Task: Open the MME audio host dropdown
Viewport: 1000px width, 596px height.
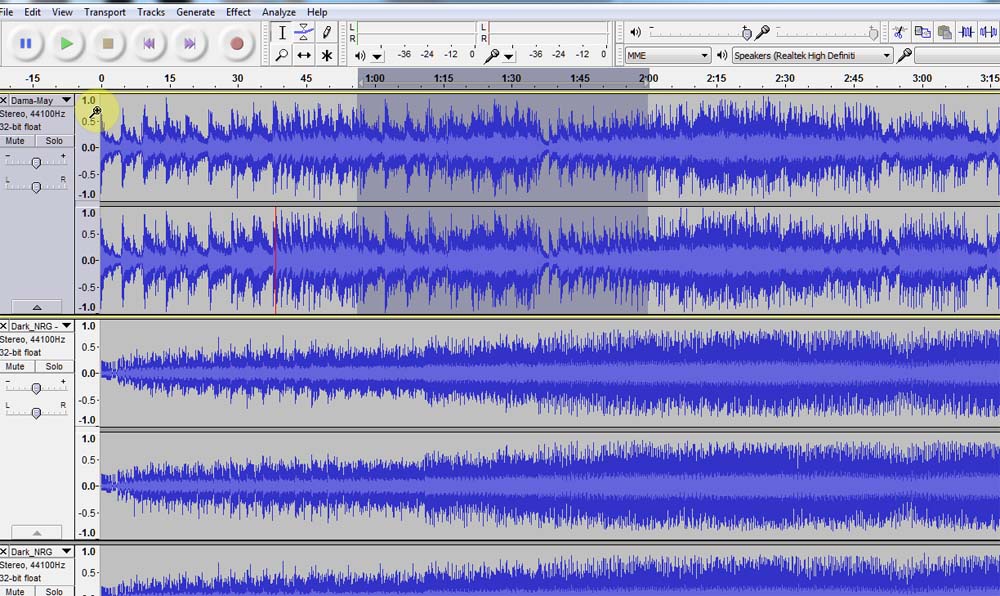Action: point(668,55)
